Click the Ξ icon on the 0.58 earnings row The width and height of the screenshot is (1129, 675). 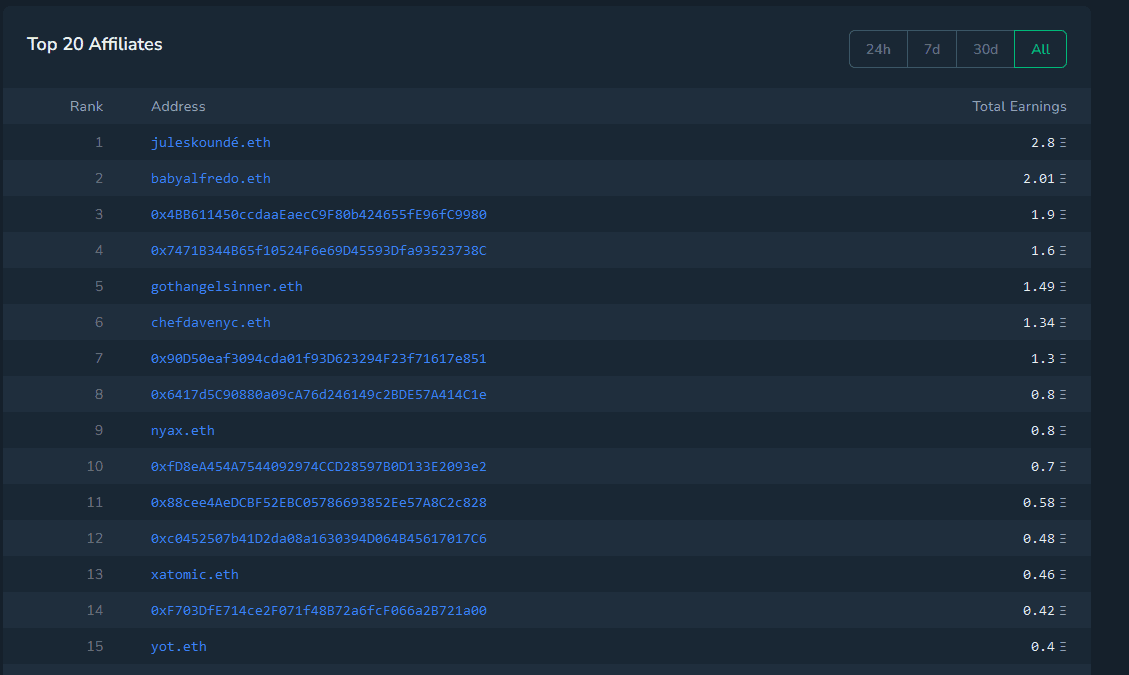(x=1063, y=502)
